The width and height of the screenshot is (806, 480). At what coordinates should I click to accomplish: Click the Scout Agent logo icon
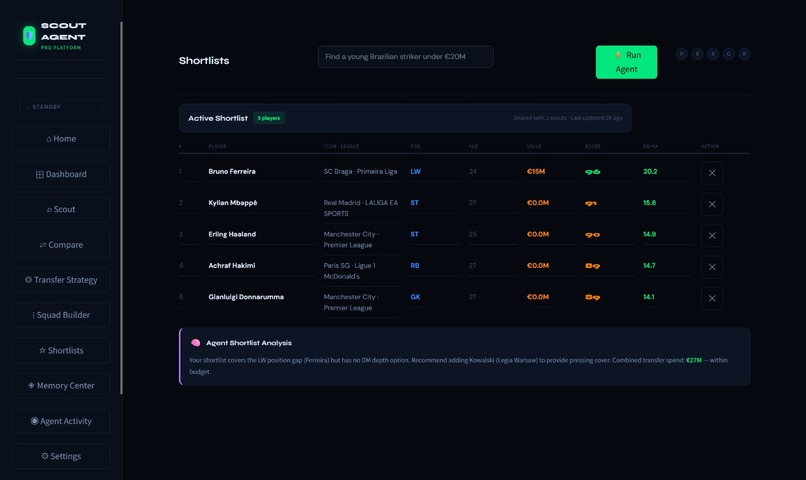(29, 35)
